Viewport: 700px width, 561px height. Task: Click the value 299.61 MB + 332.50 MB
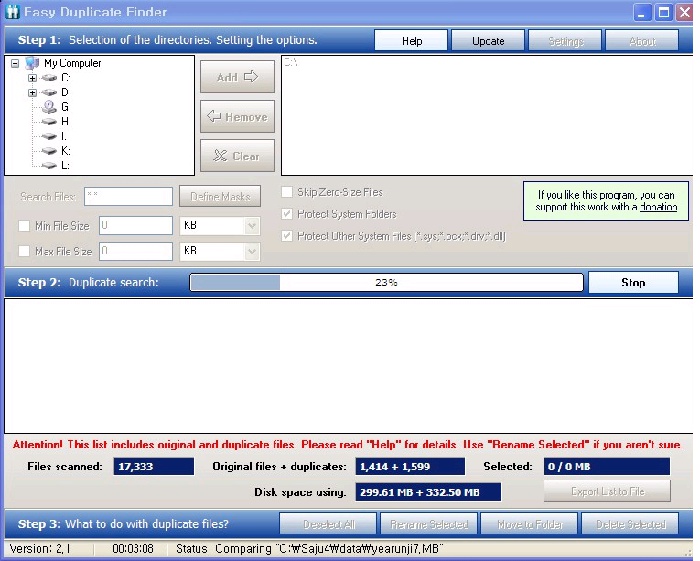click(428, 492)
